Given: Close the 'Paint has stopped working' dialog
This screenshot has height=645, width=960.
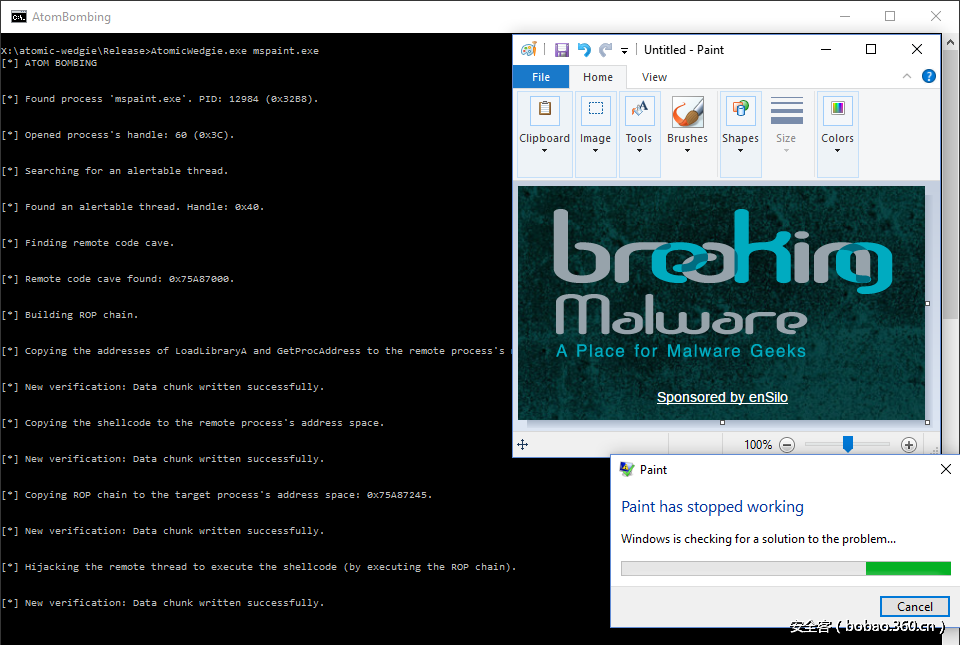Looking at the screenshot, I should pyautogui.click(x=945, y=469).
